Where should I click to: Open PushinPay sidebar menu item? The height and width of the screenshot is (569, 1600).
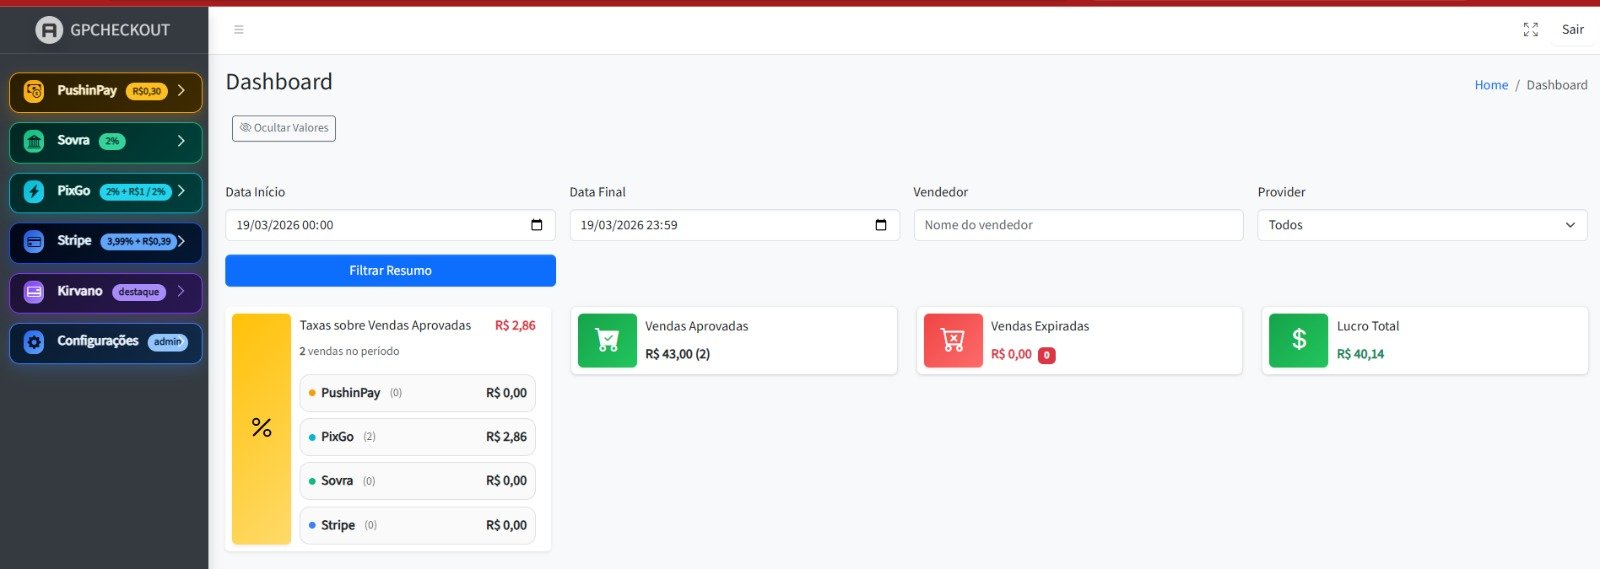tap(106, 92)
